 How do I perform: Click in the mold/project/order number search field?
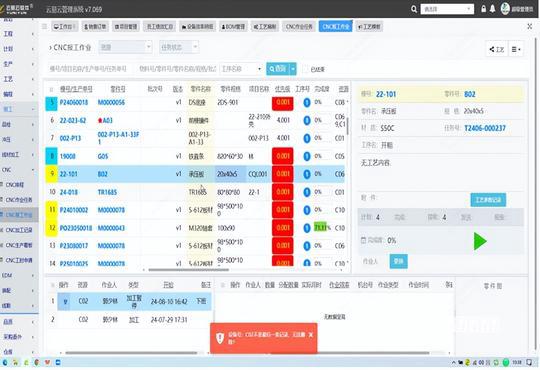[90, 69]
